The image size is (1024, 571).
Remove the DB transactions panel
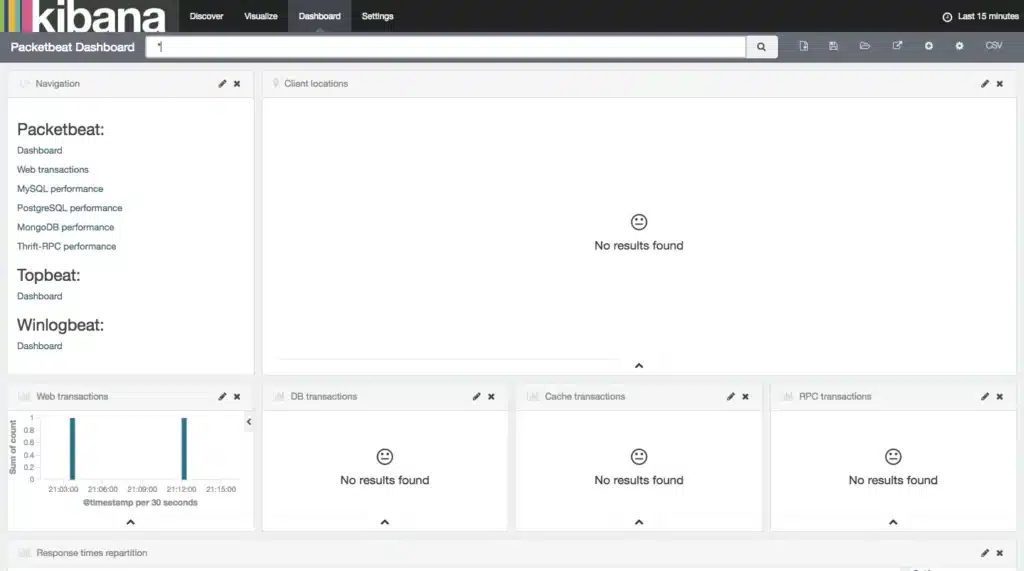point(491,397)
